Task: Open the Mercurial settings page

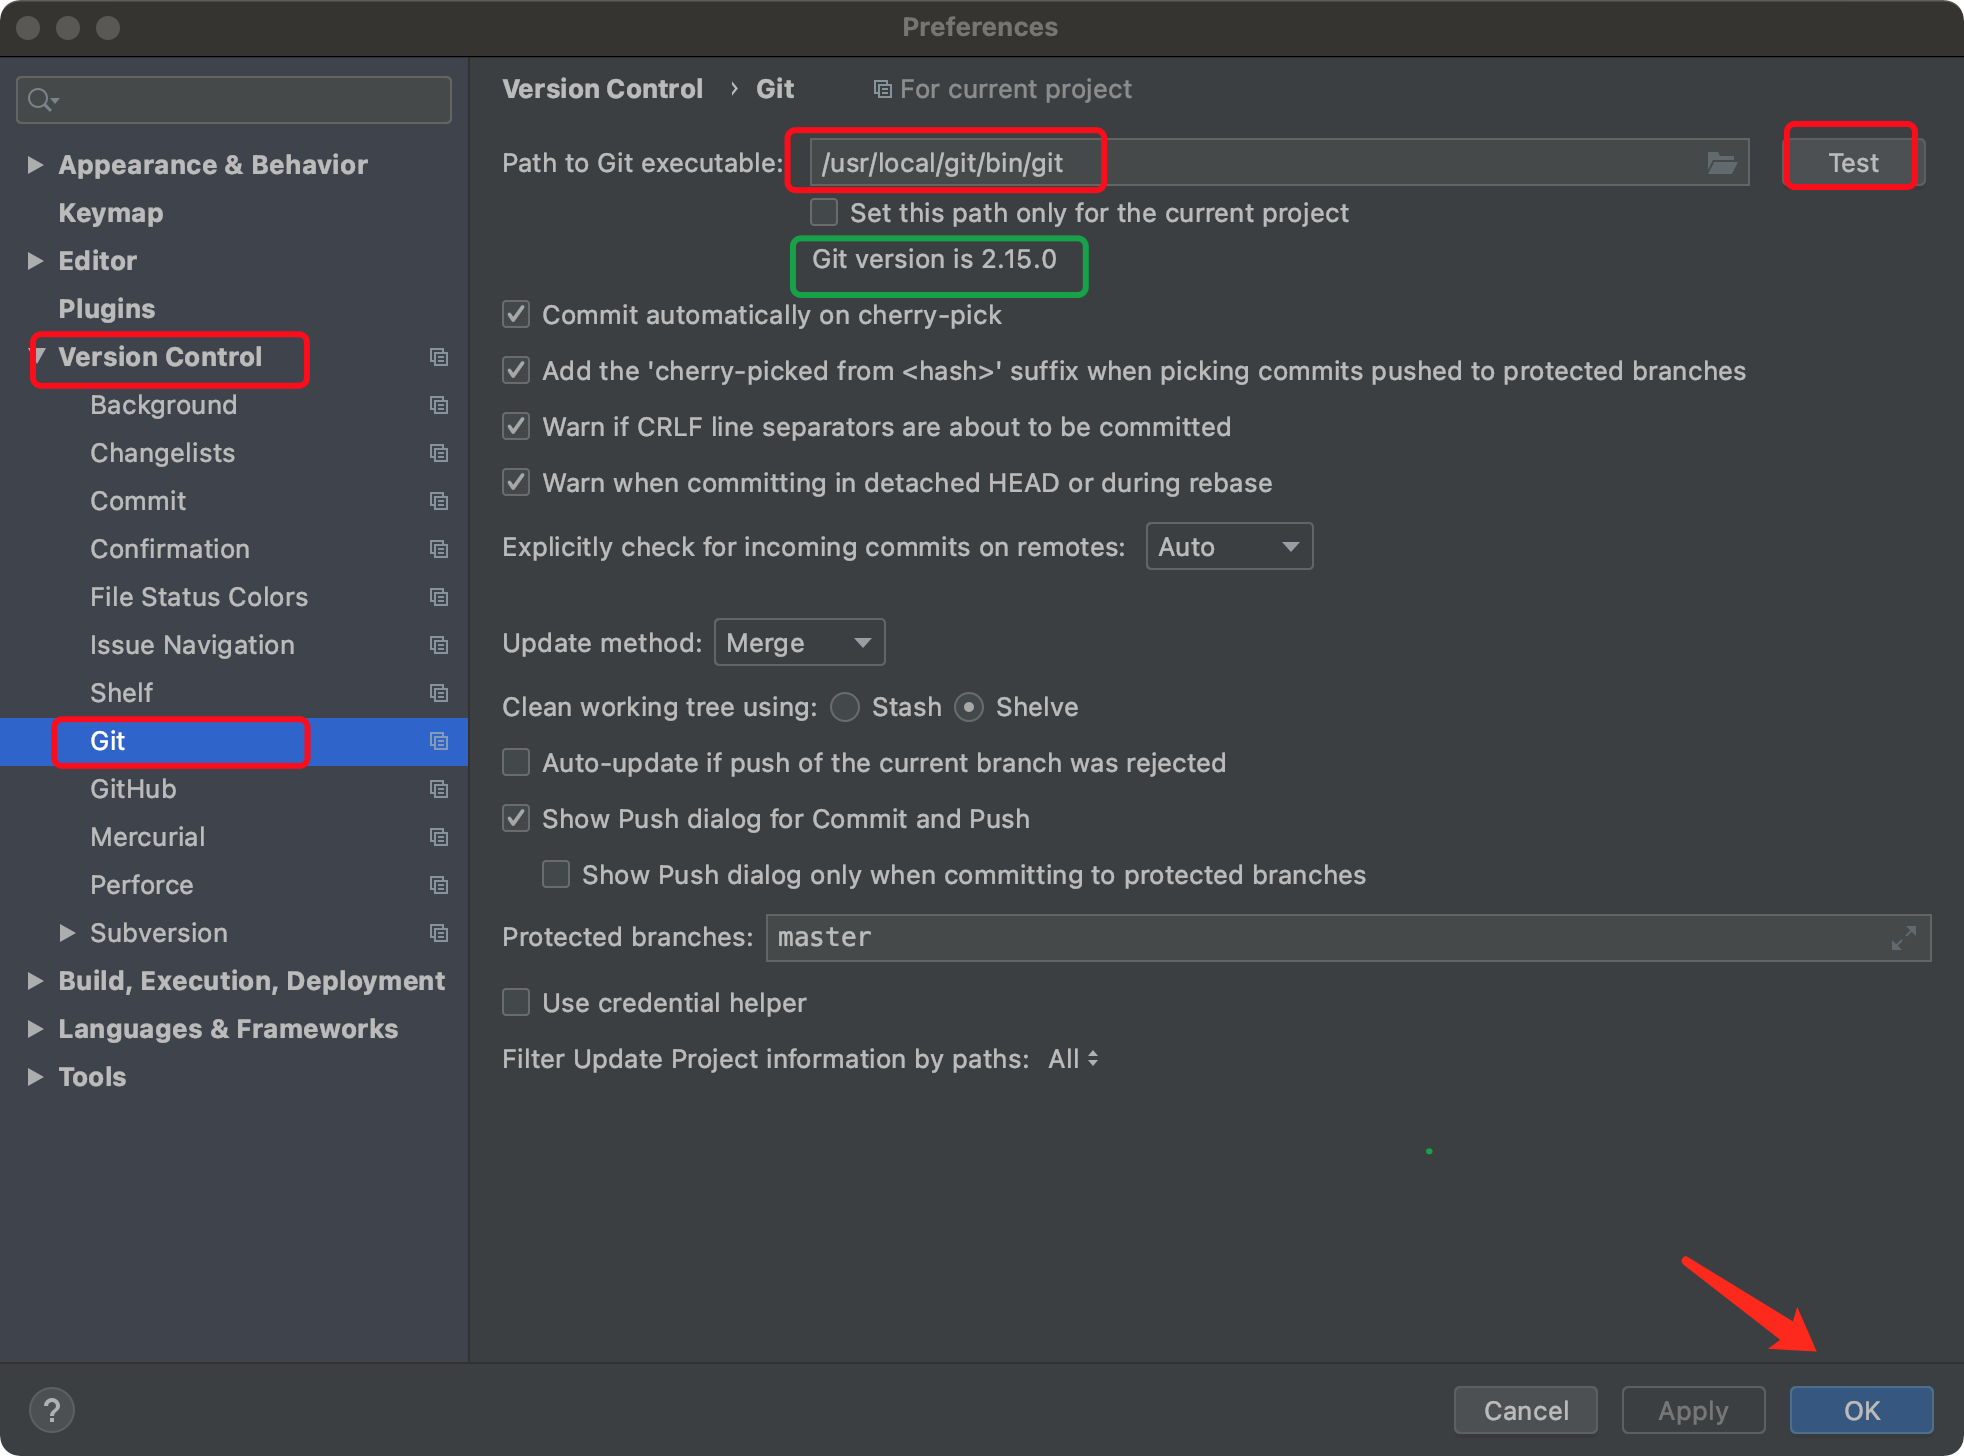Action: [147, 837]
